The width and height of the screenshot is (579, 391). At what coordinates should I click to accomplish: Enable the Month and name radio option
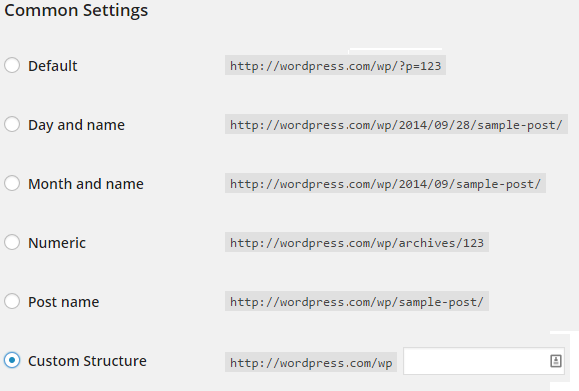[12, 184]
